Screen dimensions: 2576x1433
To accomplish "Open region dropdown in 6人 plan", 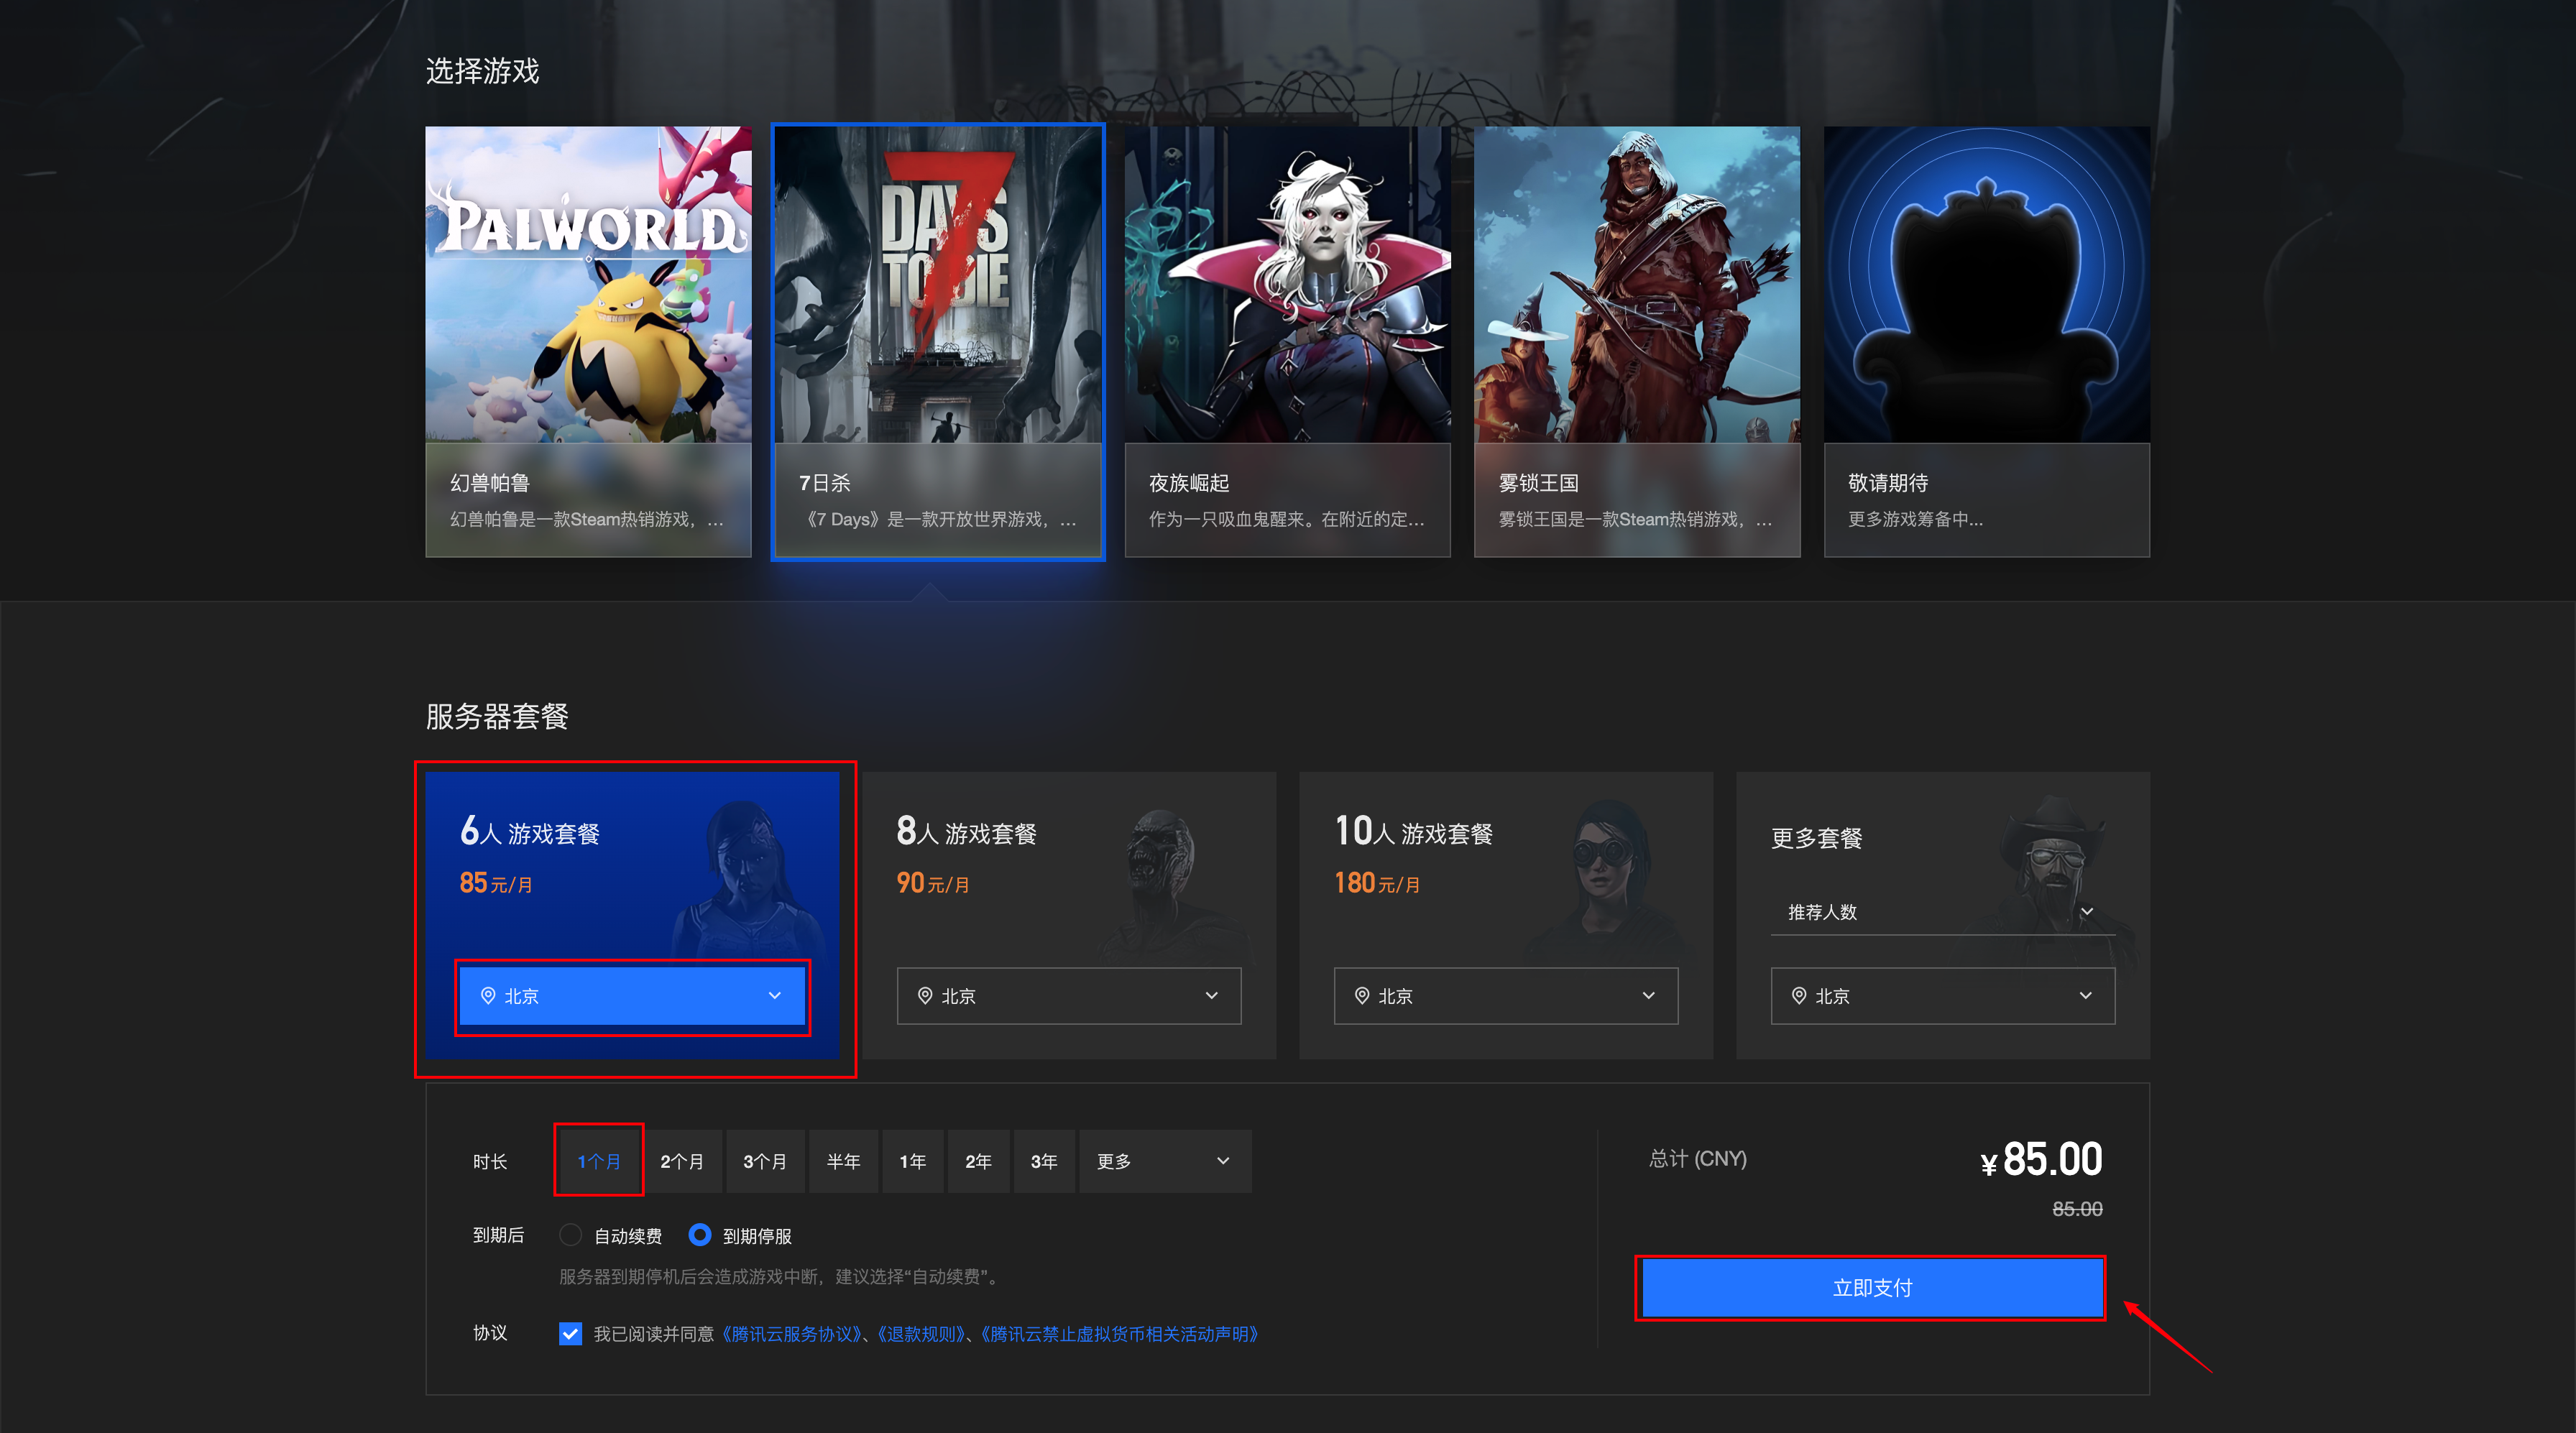I will (x=632, y=995).
